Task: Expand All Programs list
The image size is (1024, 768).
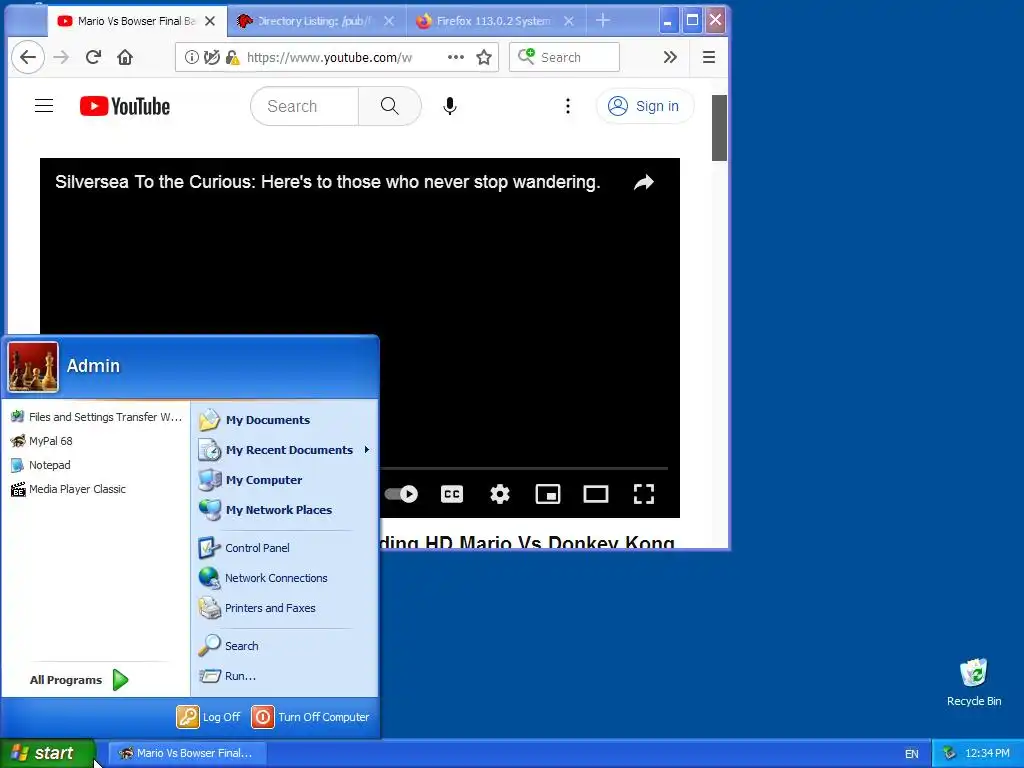Action: tap(78, 680)
